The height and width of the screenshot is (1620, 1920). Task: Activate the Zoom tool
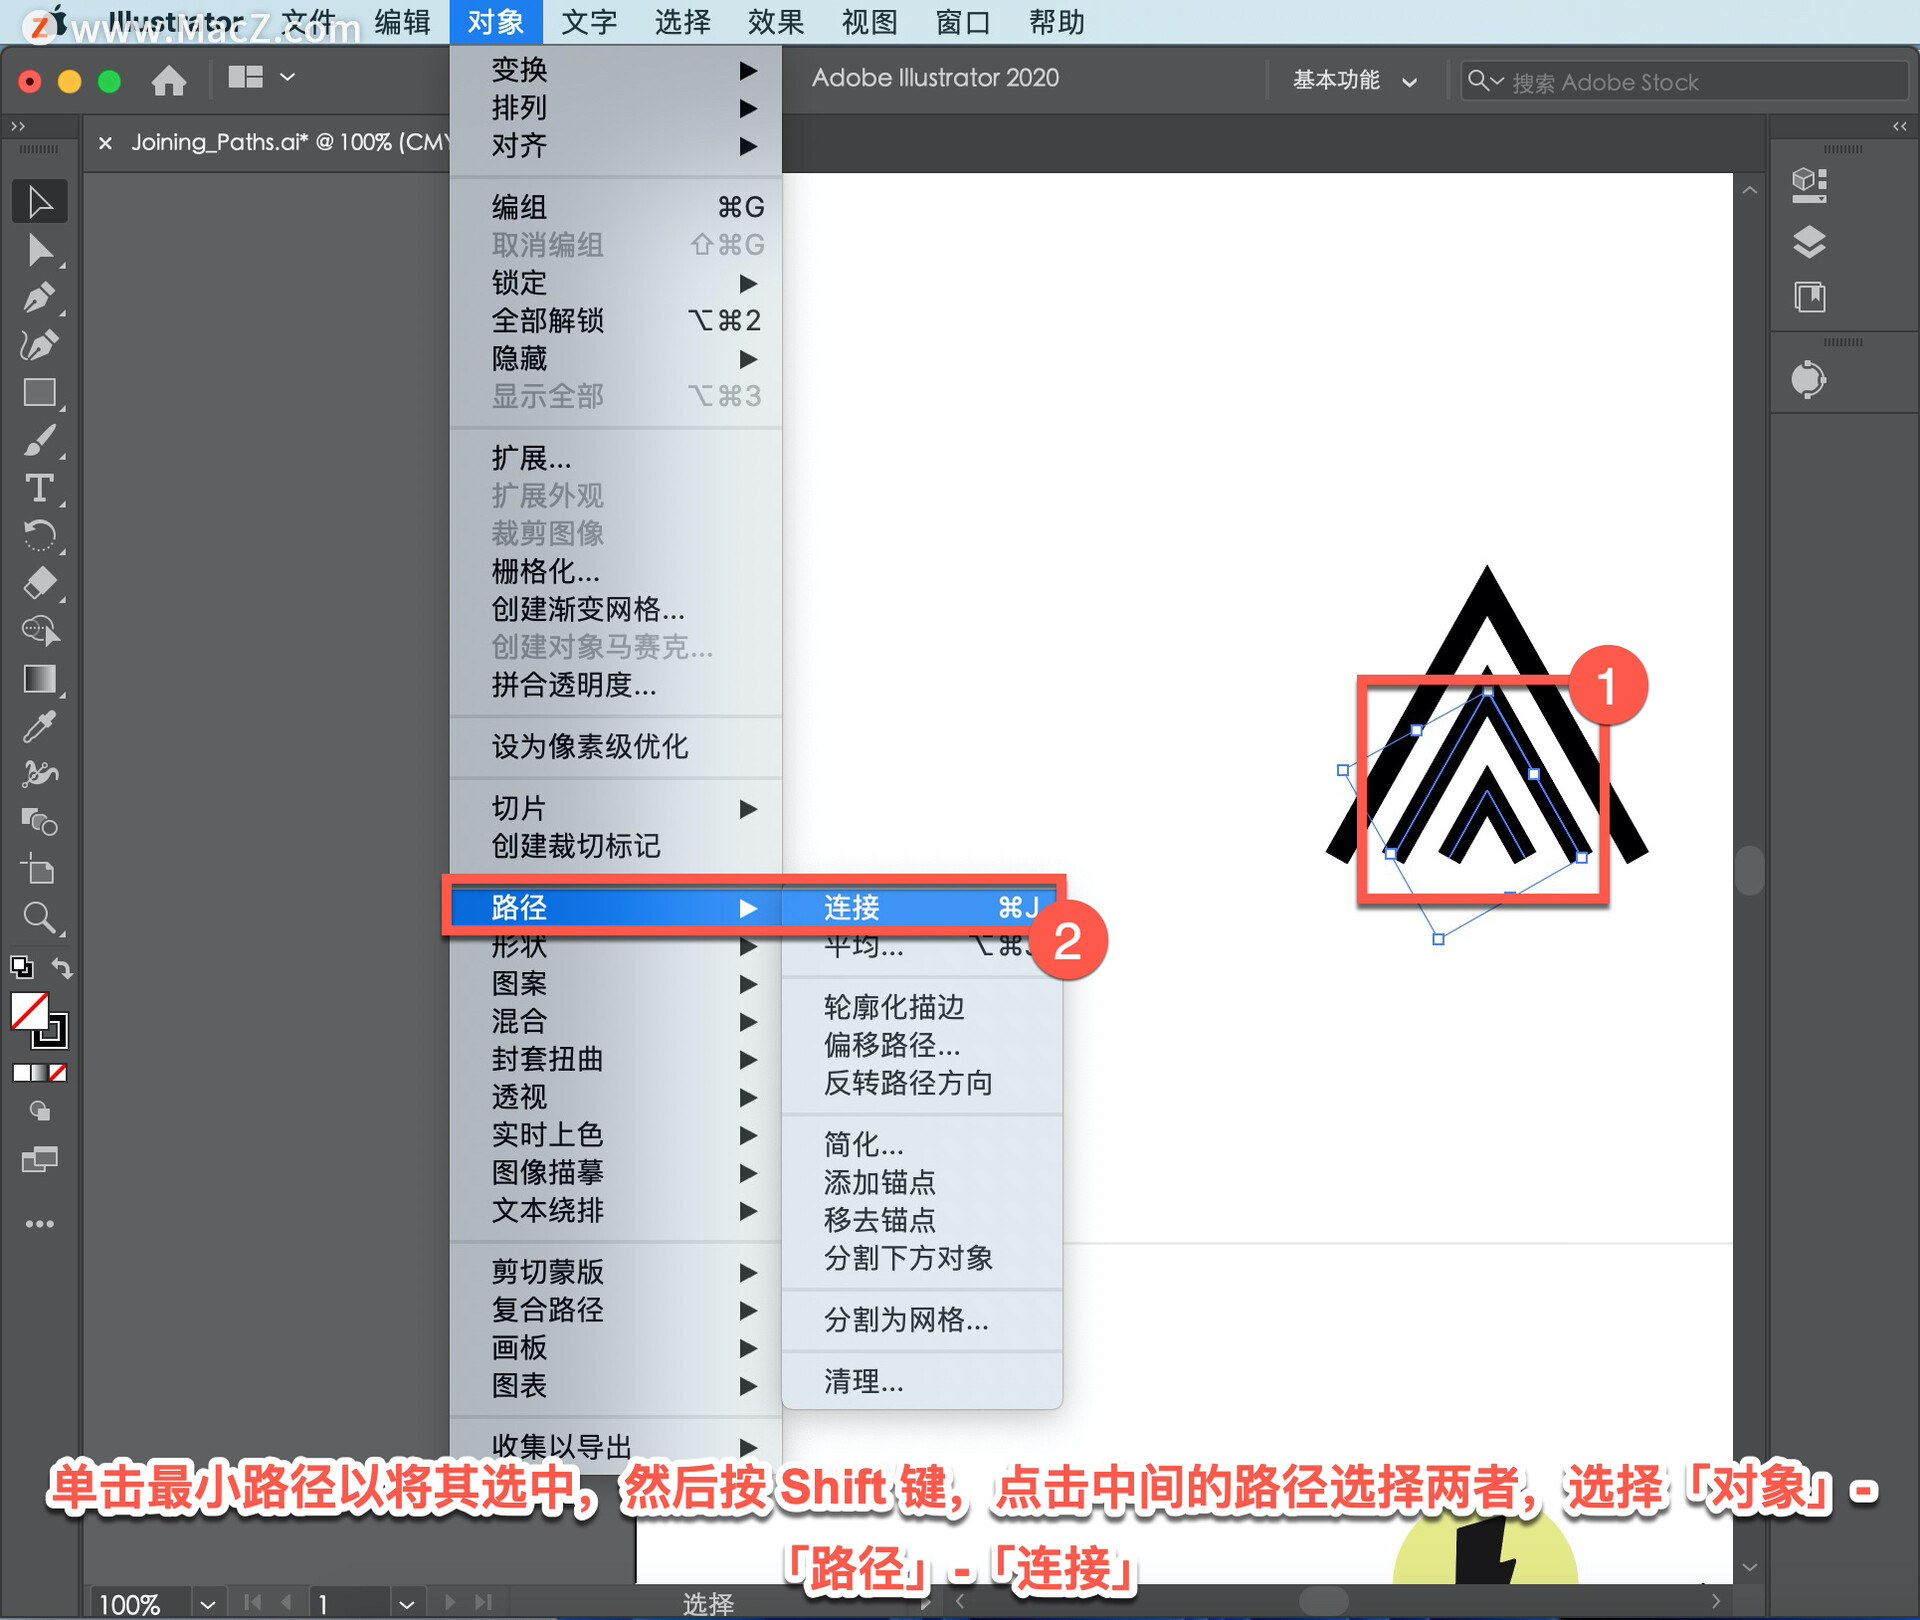(x=39, y=917)
